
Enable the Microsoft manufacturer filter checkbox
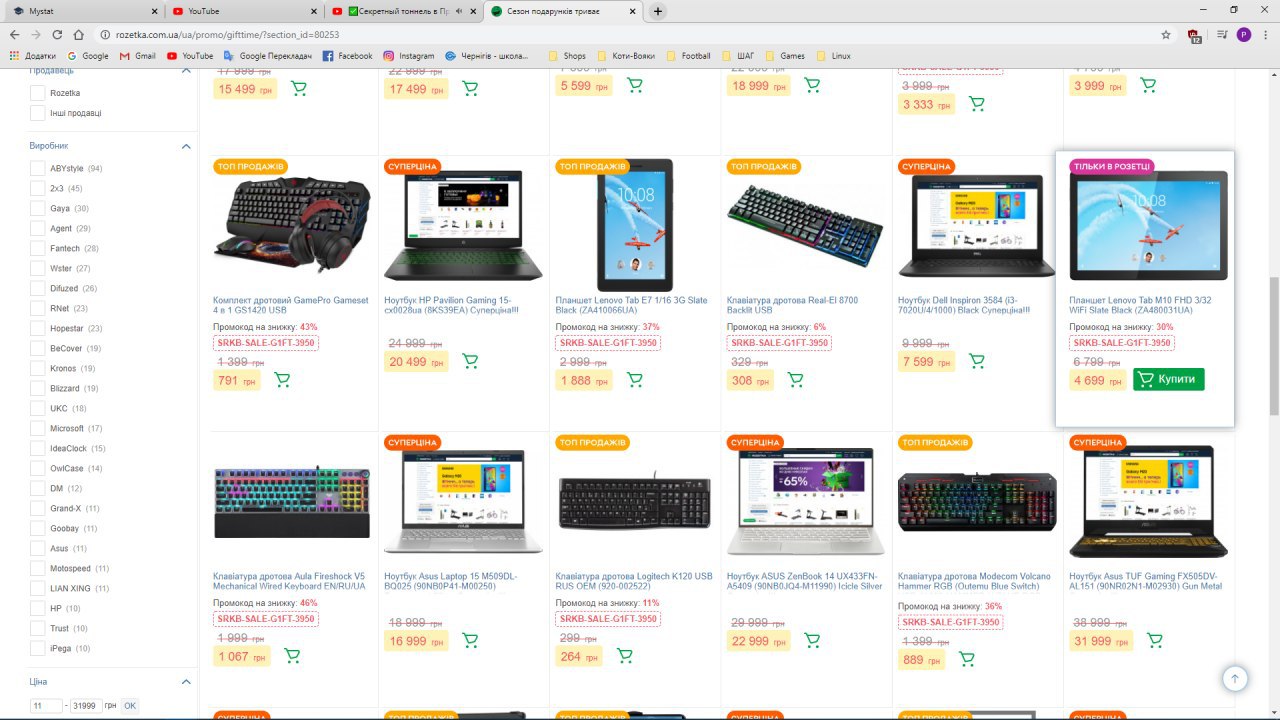38,428
